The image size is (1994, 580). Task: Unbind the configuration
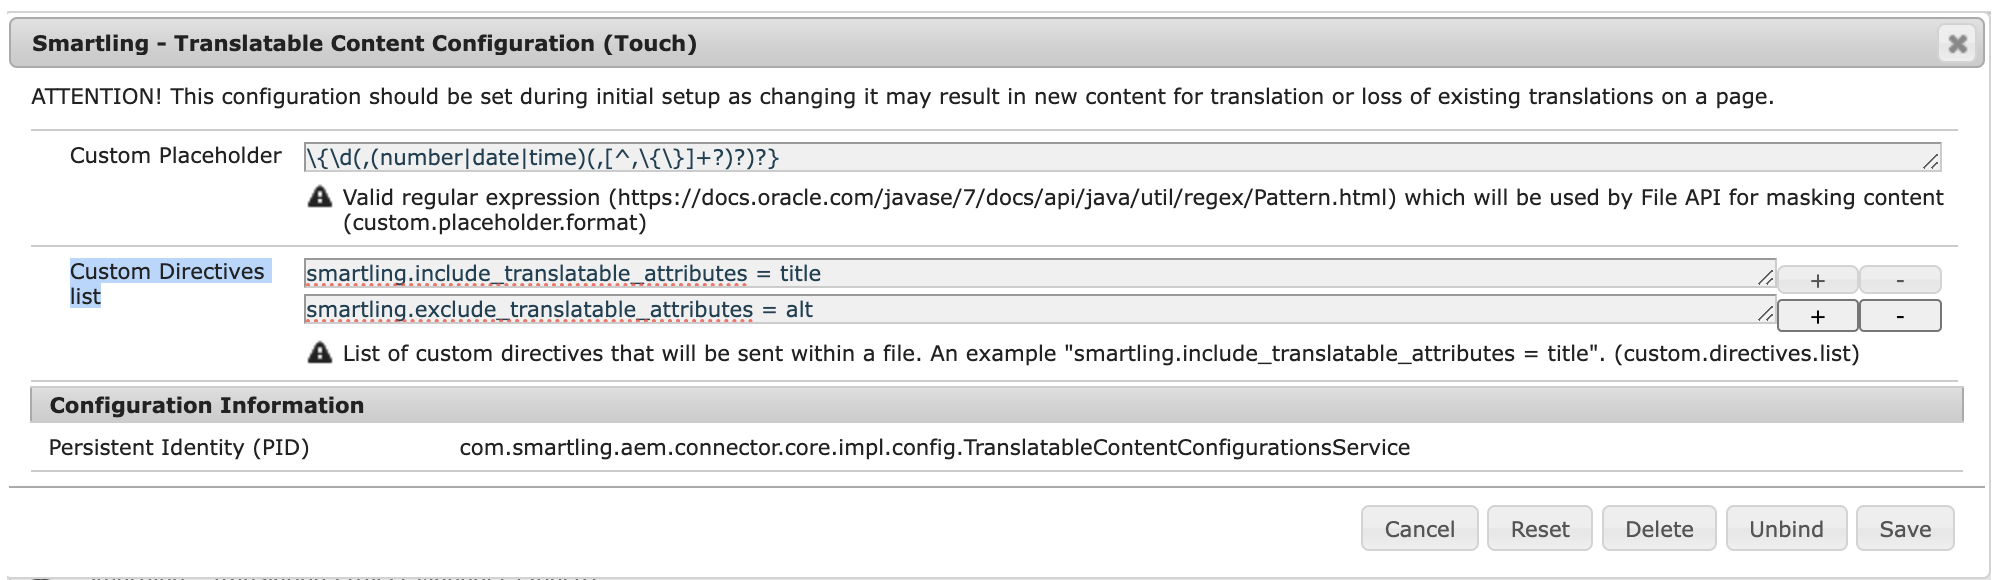click(x=1786, y=529)
